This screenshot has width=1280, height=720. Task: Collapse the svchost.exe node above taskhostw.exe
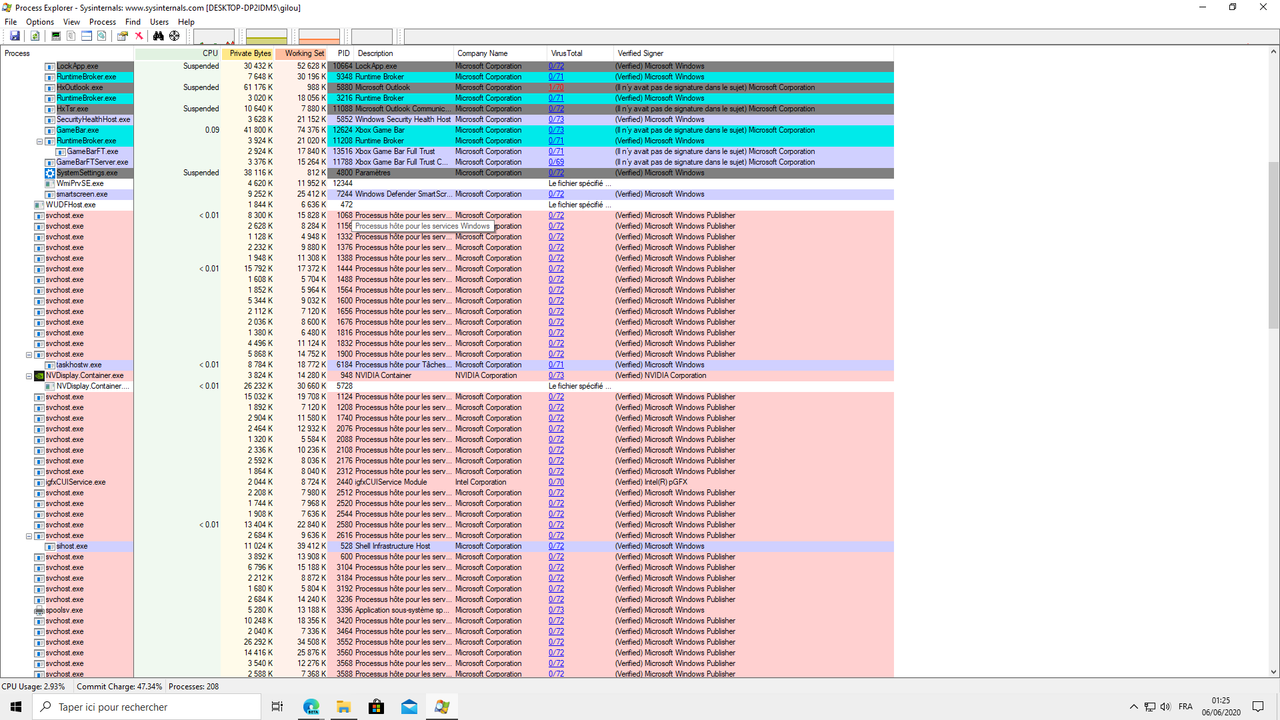point(29,354)
